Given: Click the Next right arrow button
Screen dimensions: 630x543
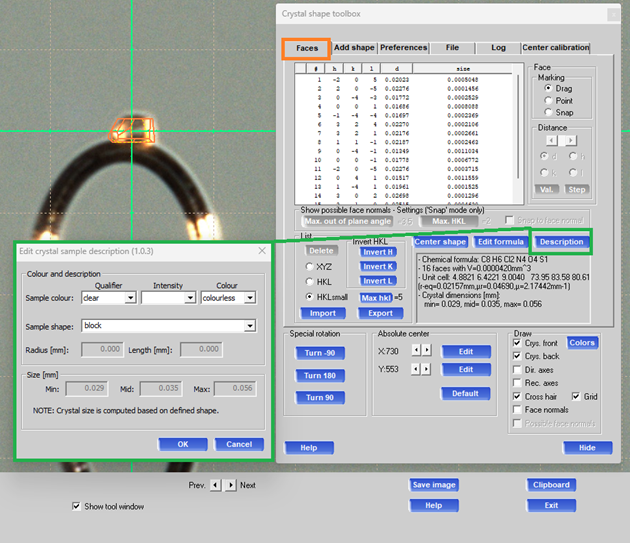Looking at the screenshot, I should pyautogui.click(x=229, y=485).
